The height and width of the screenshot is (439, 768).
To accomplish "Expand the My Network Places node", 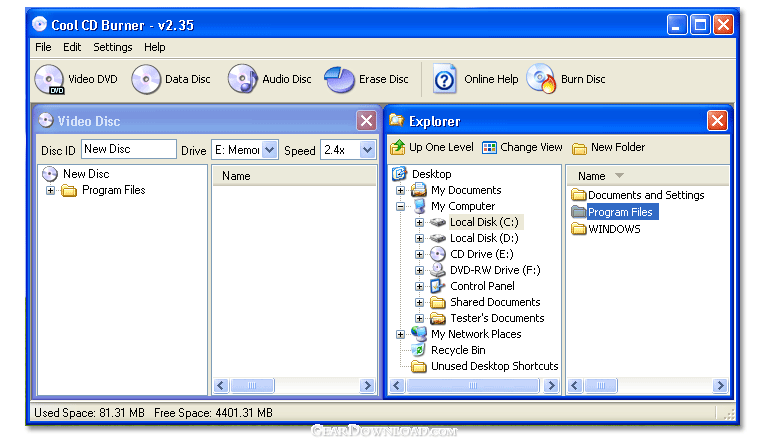I will [x=400, y=335].
